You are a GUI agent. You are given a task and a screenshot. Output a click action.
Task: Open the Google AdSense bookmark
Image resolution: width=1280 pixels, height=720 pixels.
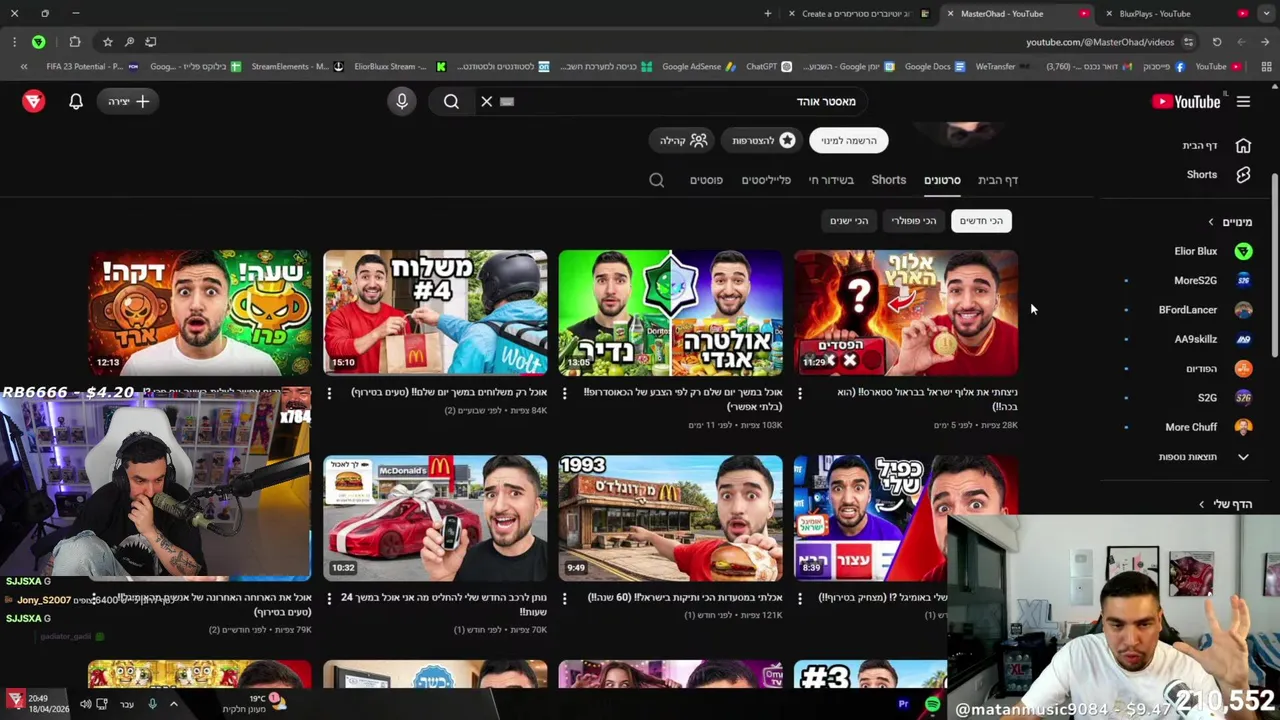pos(698,67)
